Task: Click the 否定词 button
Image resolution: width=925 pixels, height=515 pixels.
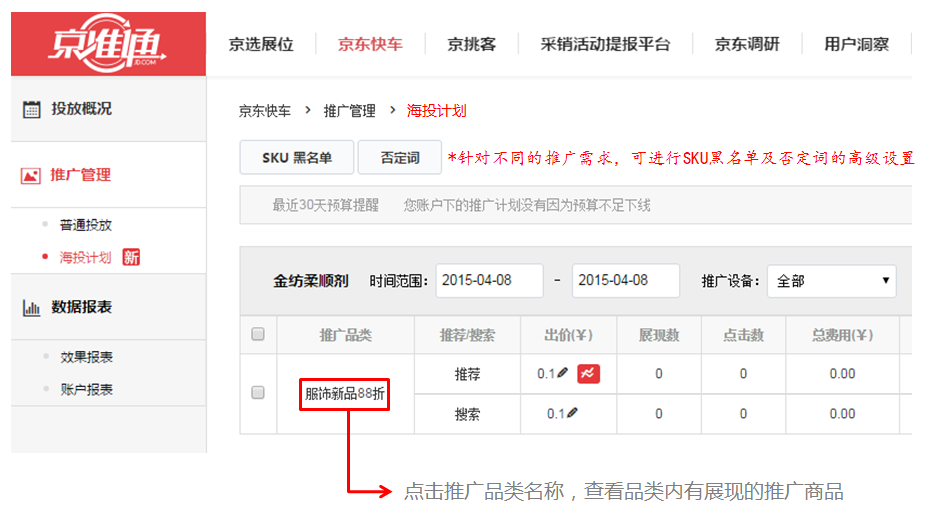Action: pyautogui.click(x=400, y=158)
